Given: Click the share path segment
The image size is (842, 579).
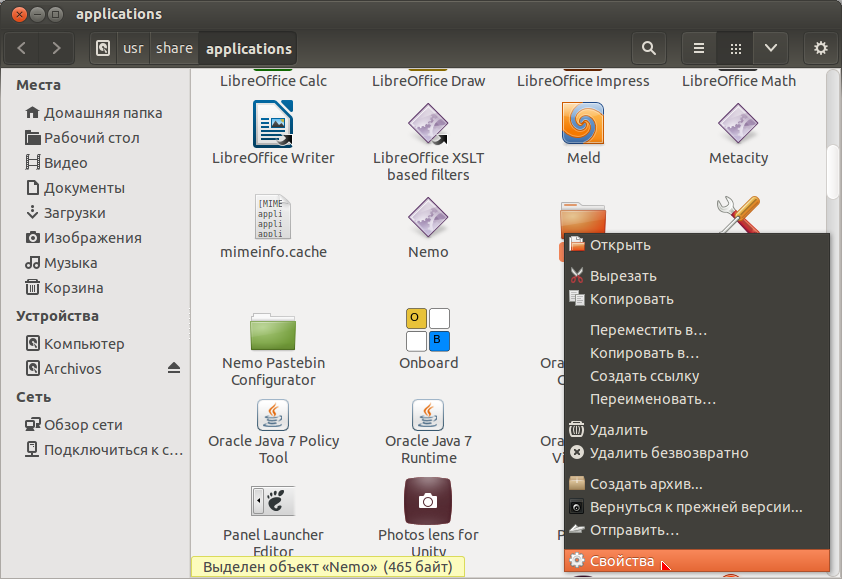Looking at the screenshot, I should (x=174, y=48).
